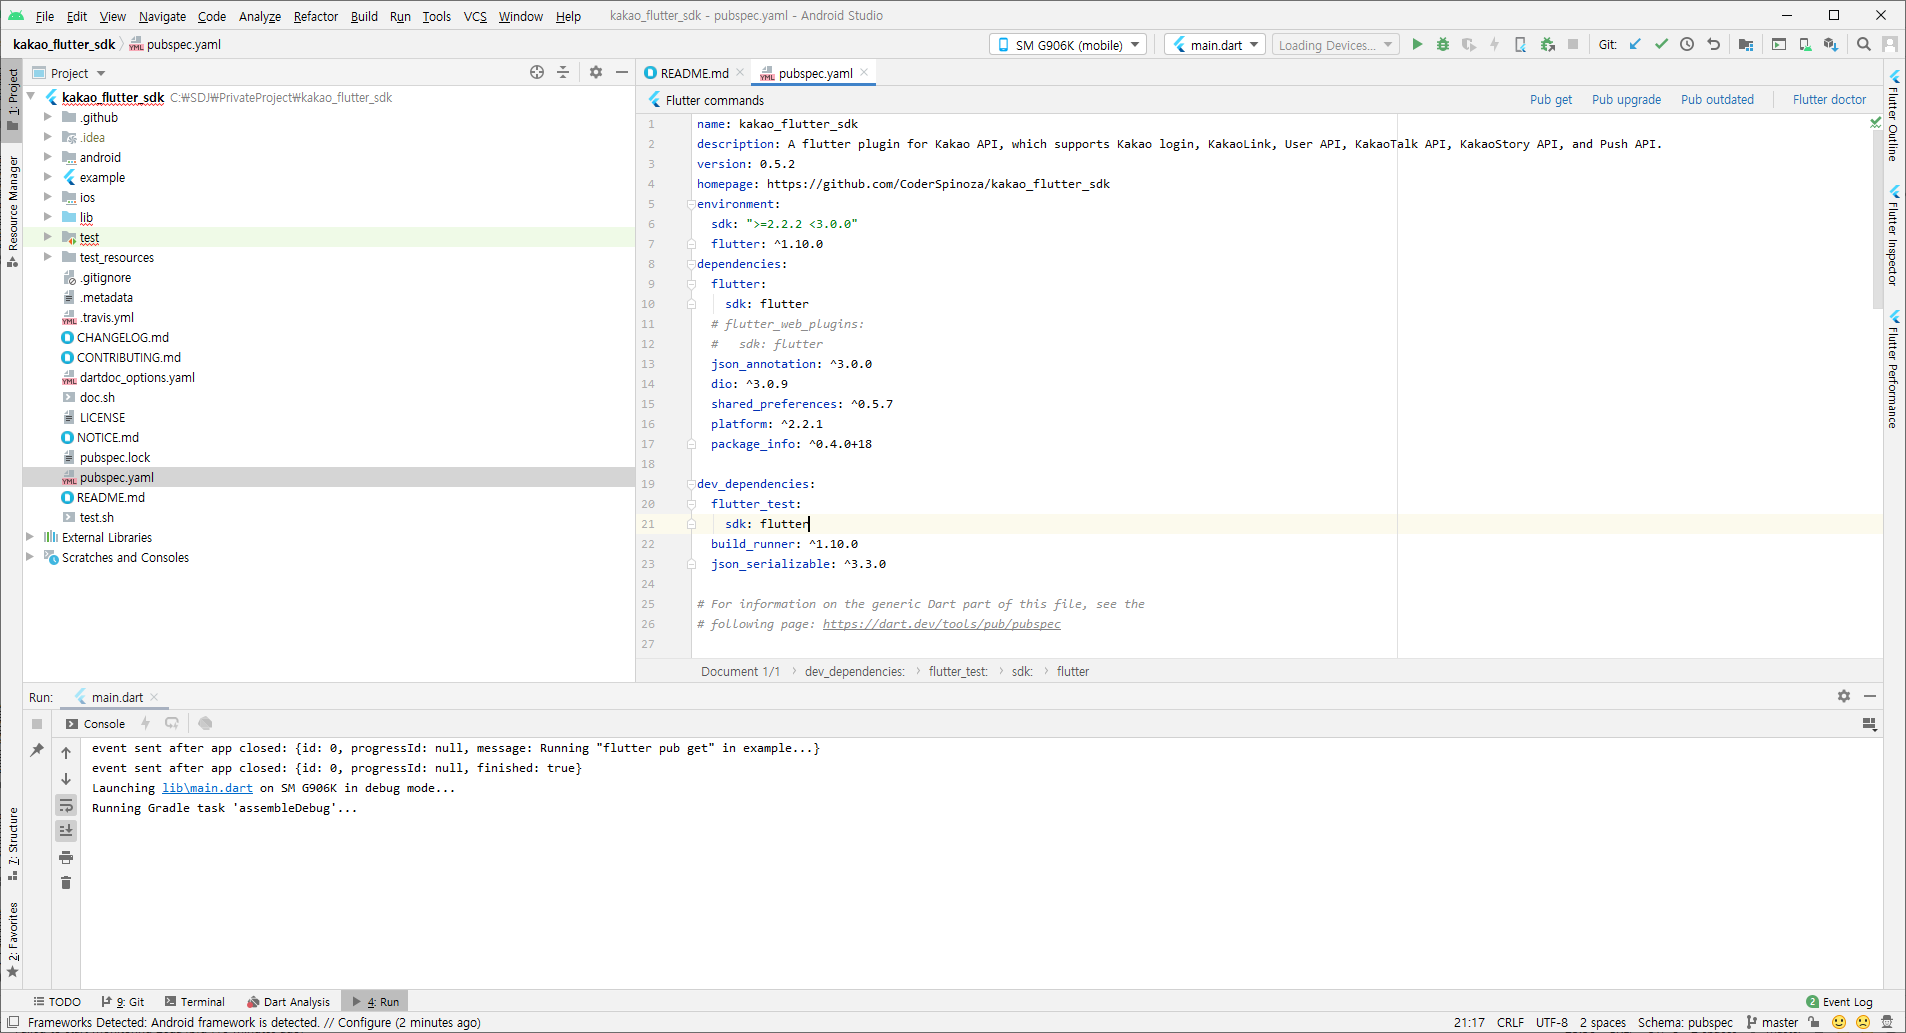
Task: Collapse all in the Project panel
Action: [x=563, y=72]
